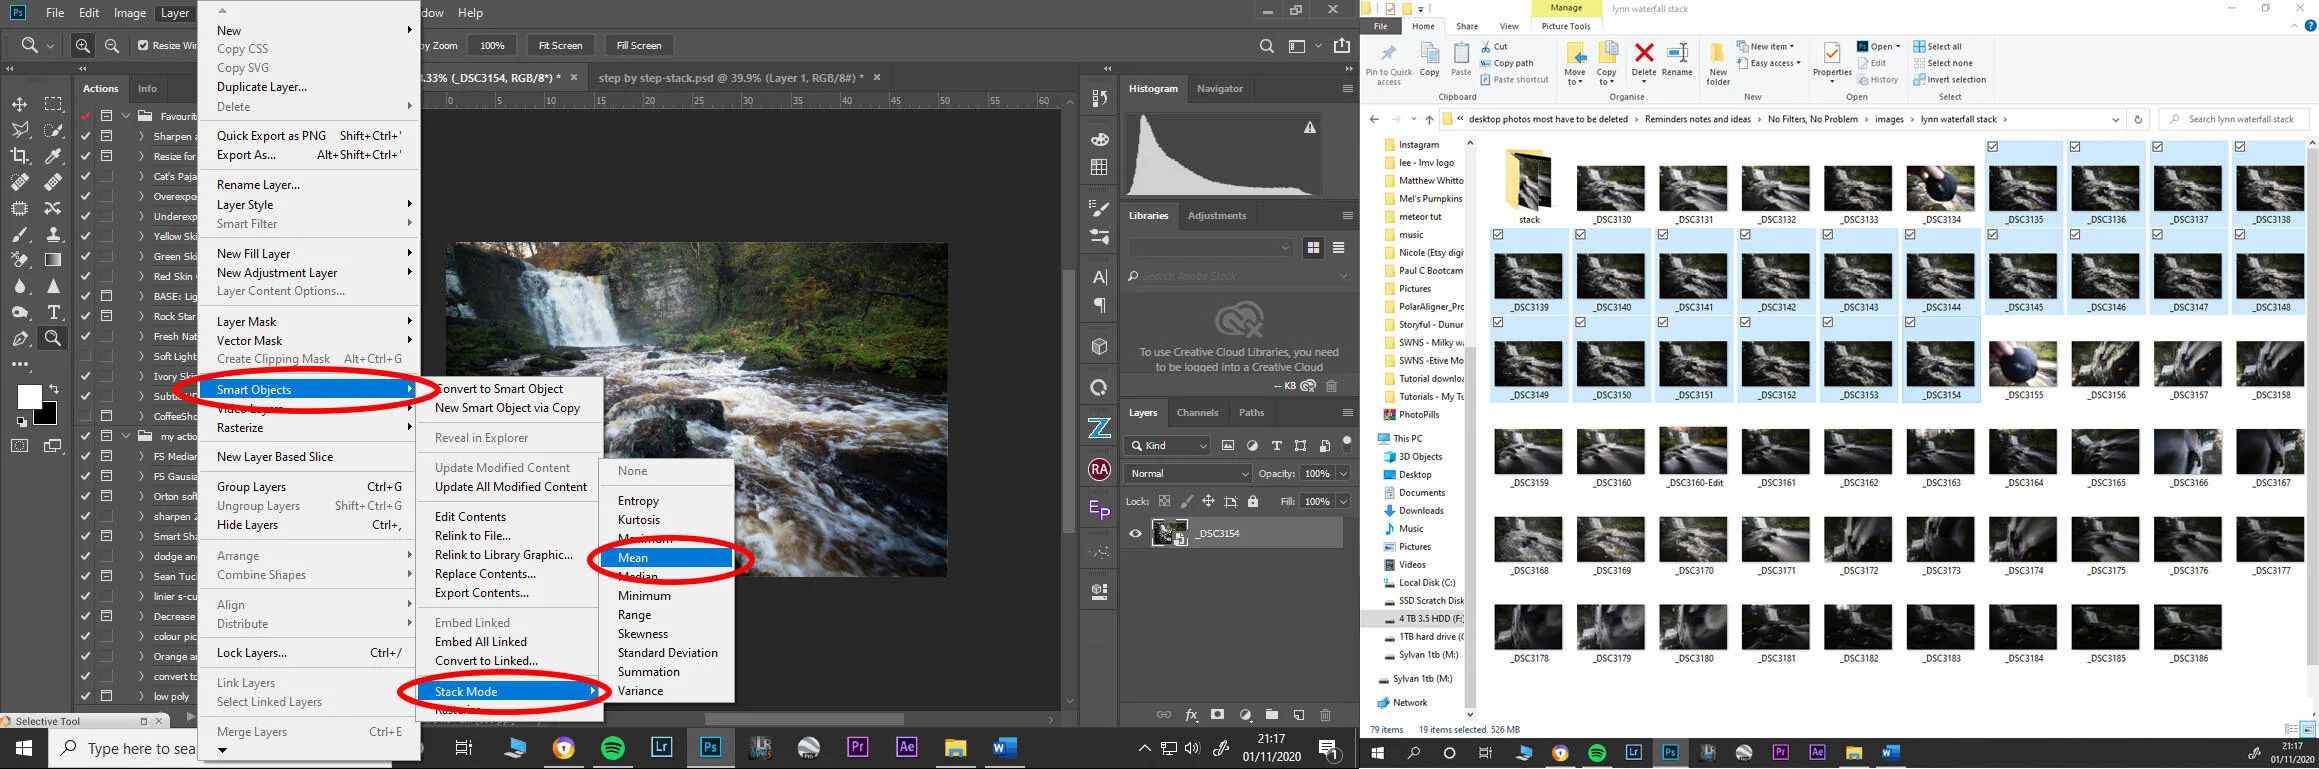Click New folder in Explorer ribbon

point(1717,64)
